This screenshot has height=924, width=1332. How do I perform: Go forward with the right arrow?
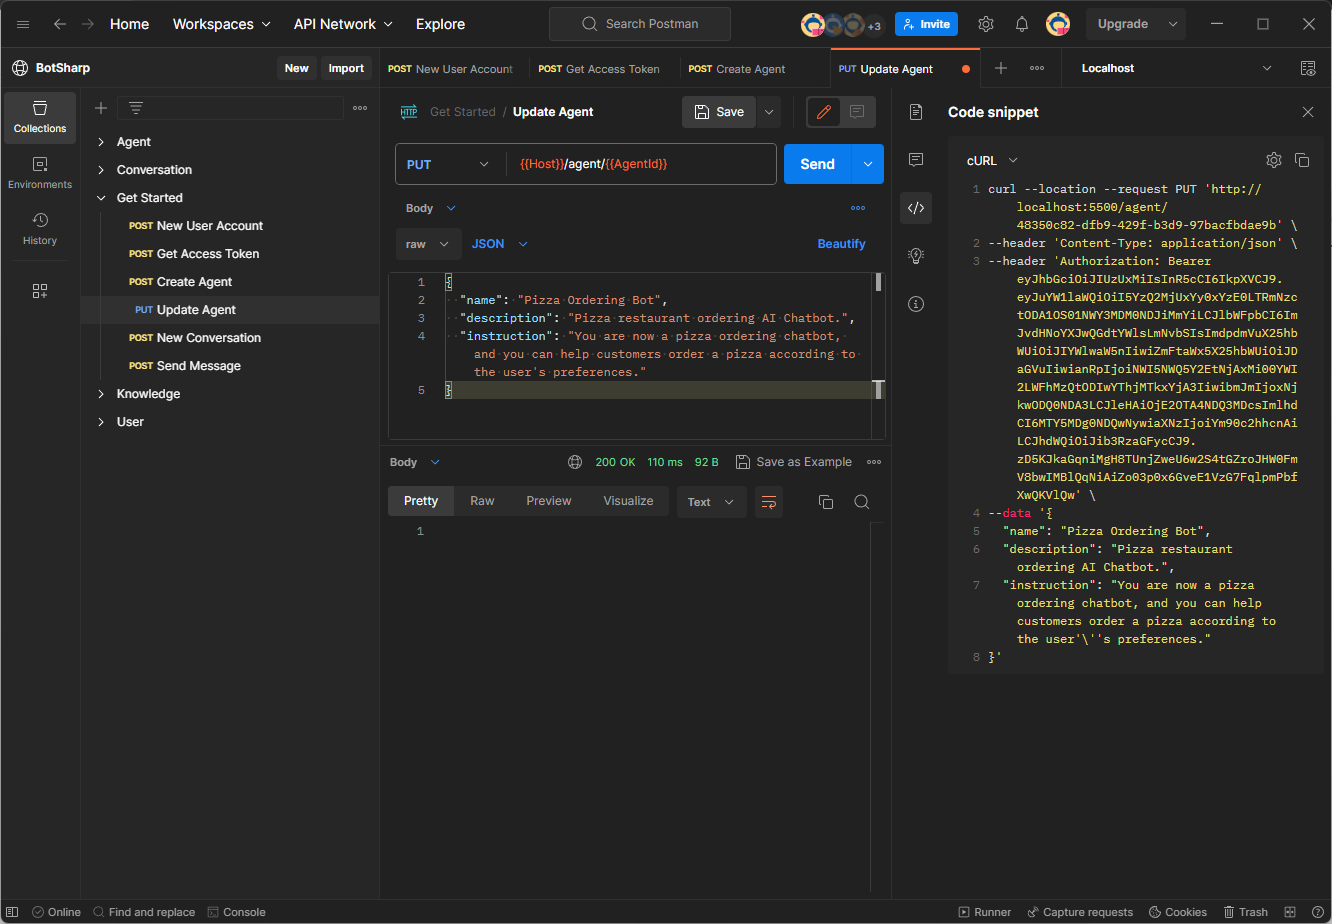click(x=88, y=24)
